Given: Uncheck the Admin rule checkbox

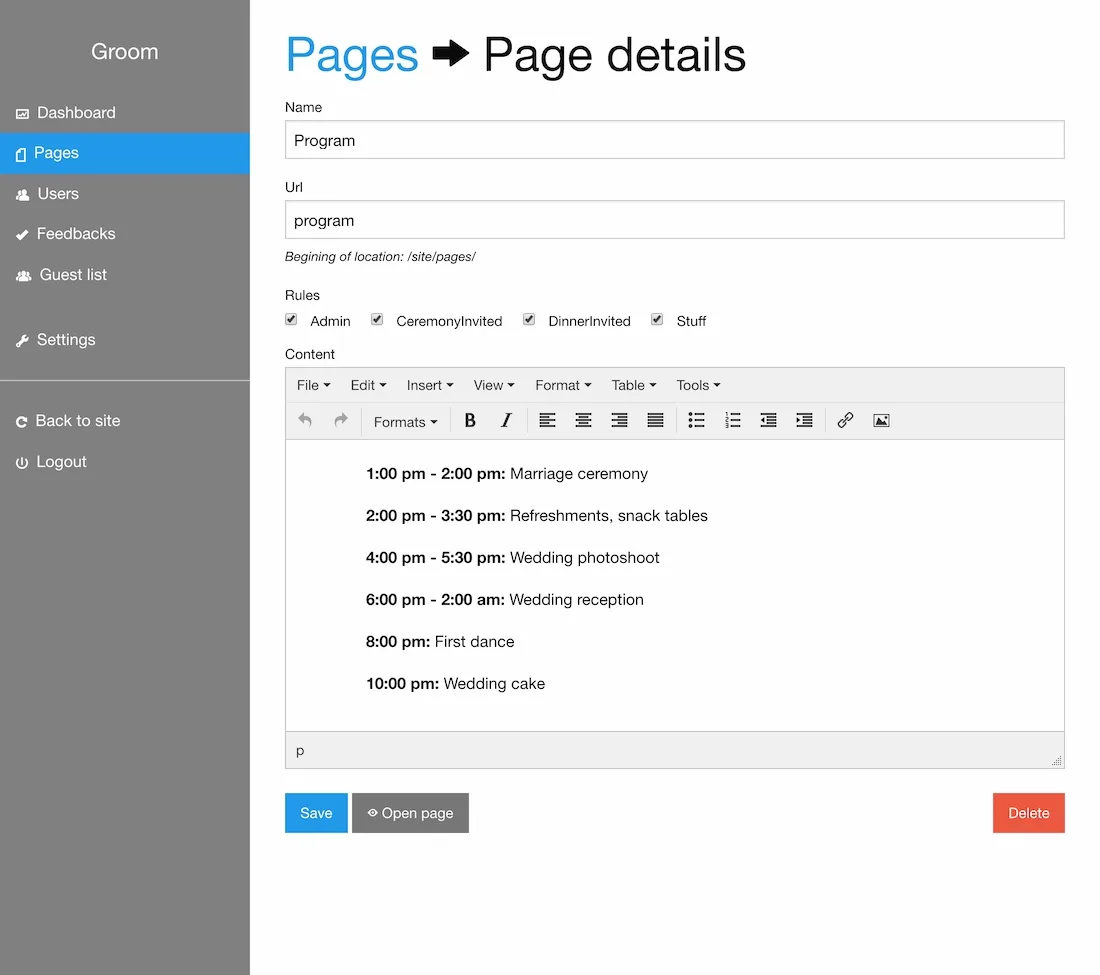Looking at the screenshot, I should (291, 320).
